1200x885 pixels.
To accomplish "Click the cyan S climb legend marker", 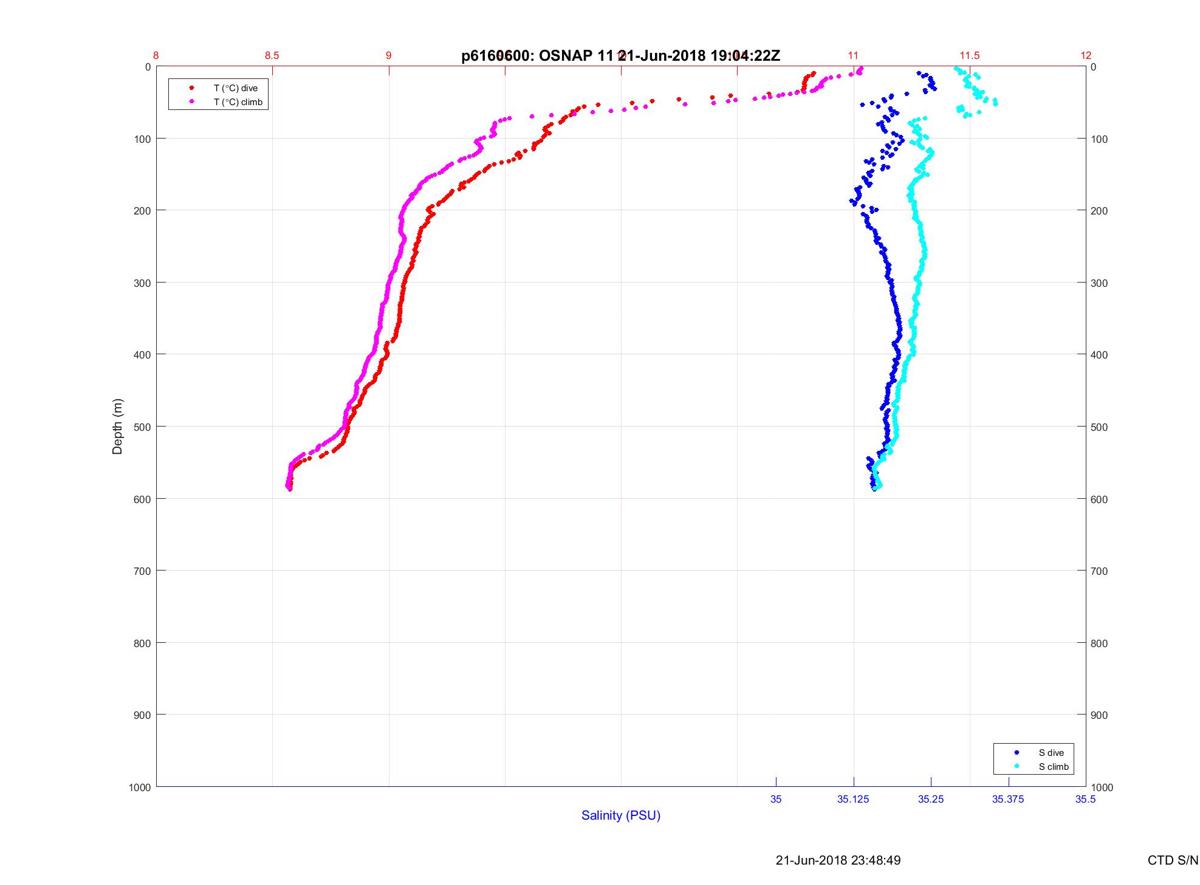I will tap(1017, 766).
